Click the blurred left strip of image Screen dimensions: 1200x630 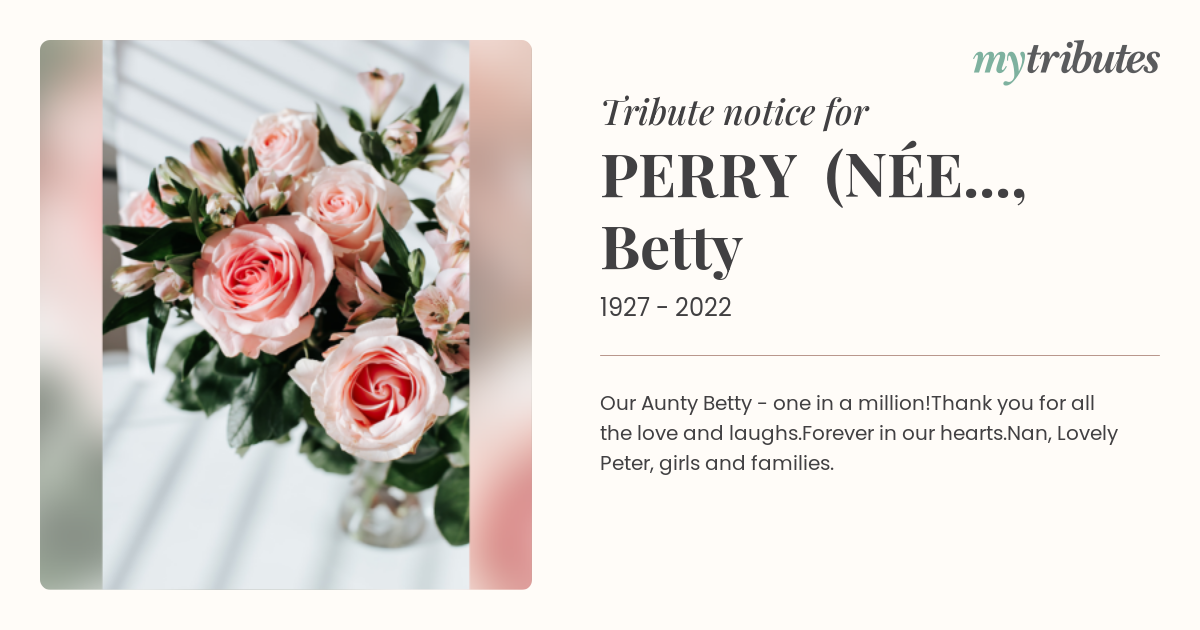[x=71, y=315]
